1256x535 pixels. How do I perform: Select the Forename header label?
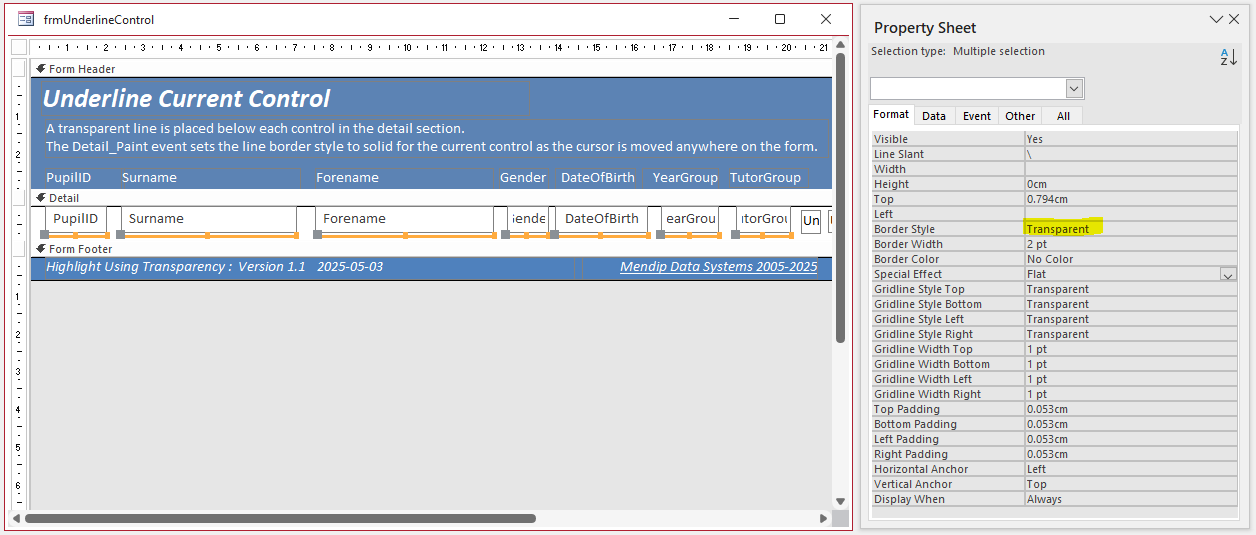[347, 178]
